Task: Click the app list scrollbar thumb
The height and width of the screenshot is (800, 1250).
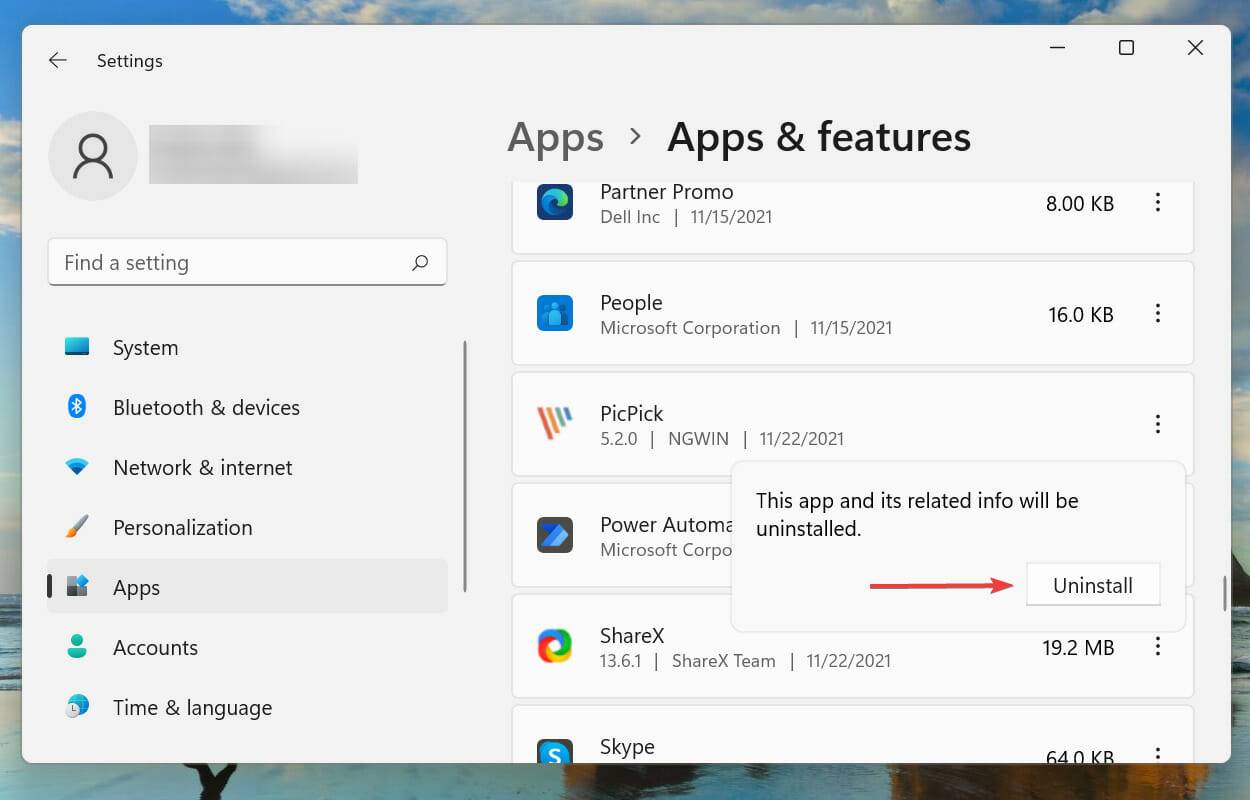Action: (1225, 594)
